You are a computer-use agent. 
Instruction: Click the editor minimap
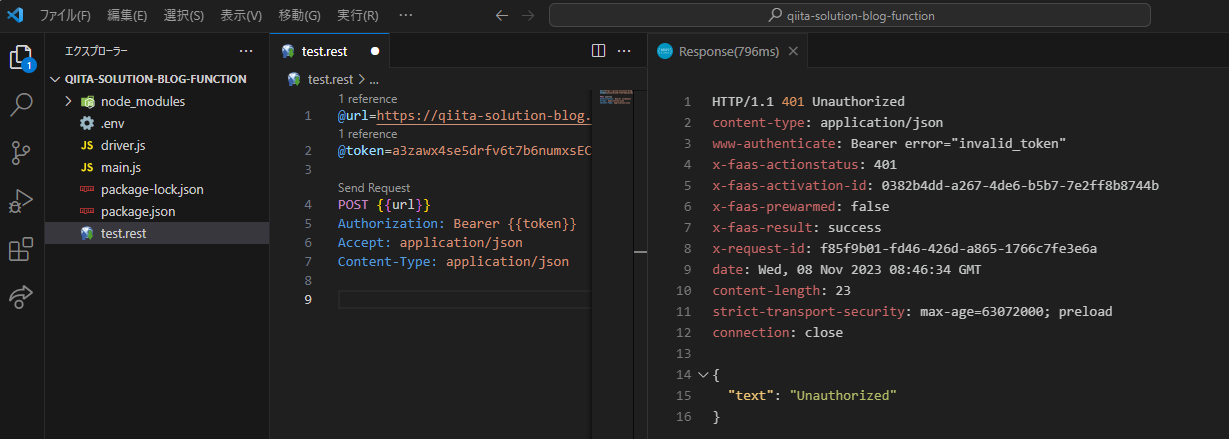coord(618,97)
